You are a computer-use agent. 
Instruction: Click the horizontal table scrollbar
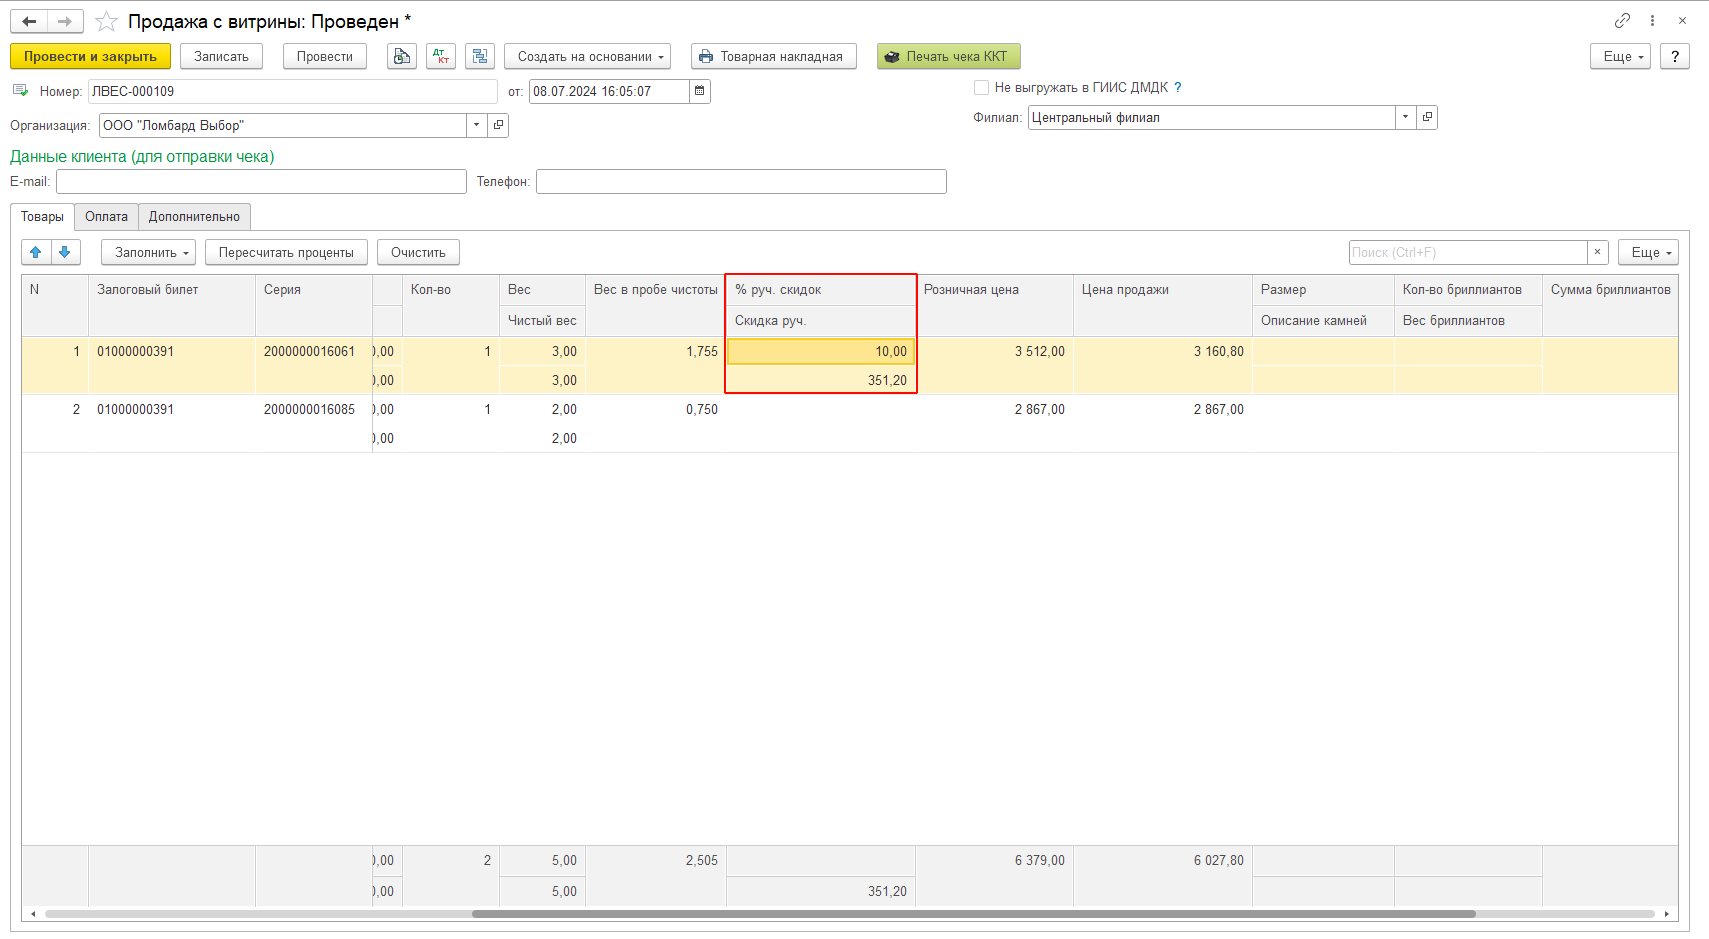pyautogui.click(x=973, y=913)
